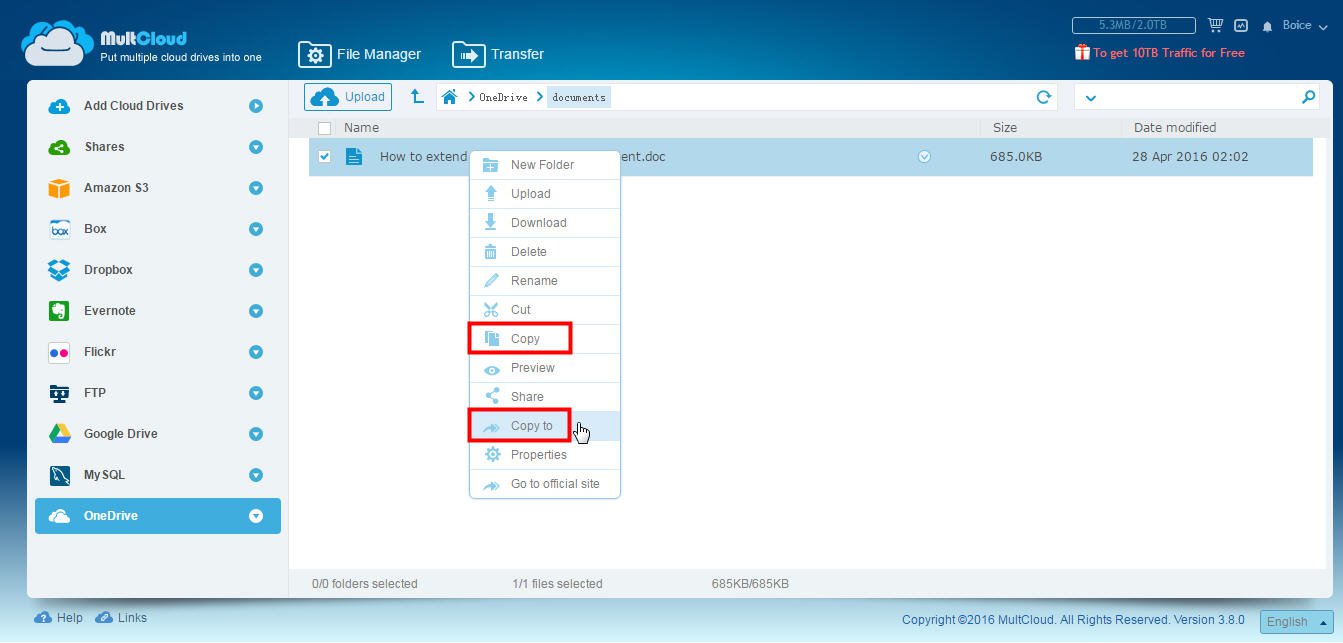Refresh the file list
The image size is (1343, 643).
[1044, 97]
